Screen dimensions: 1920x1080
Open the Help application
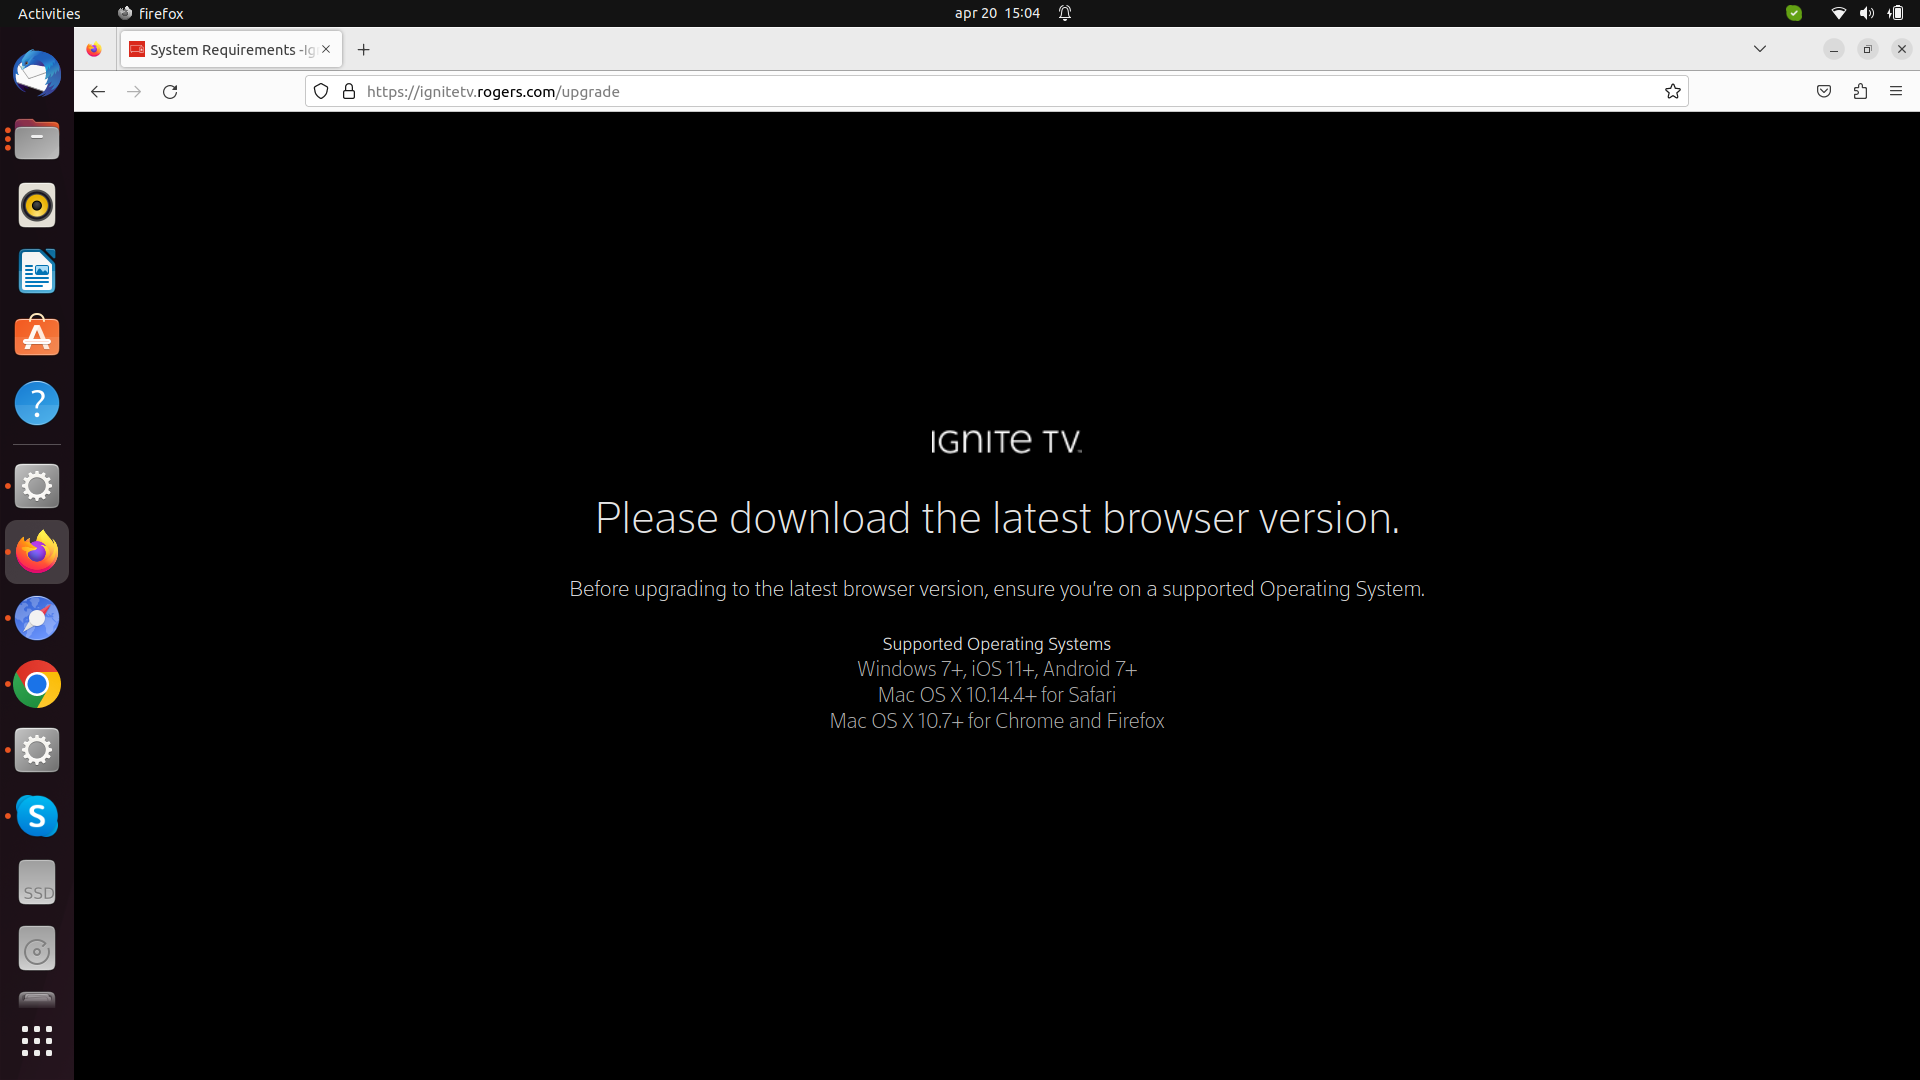pos(36,403)
